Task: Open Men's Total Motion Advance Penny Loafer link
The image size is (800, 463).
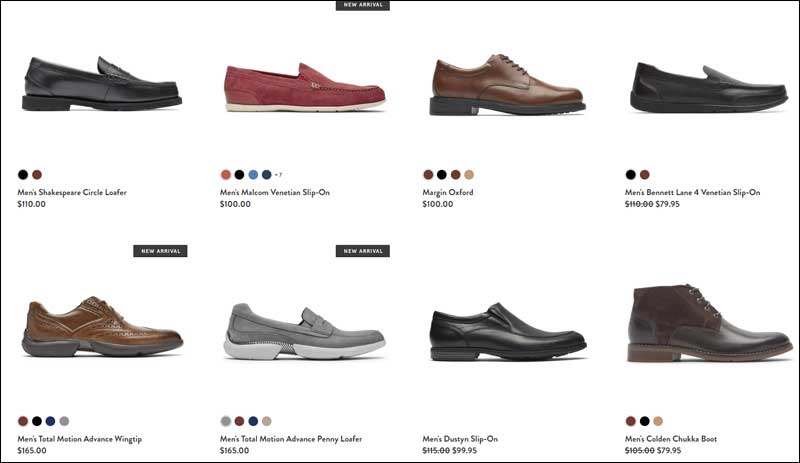Action: pos(291,439)
